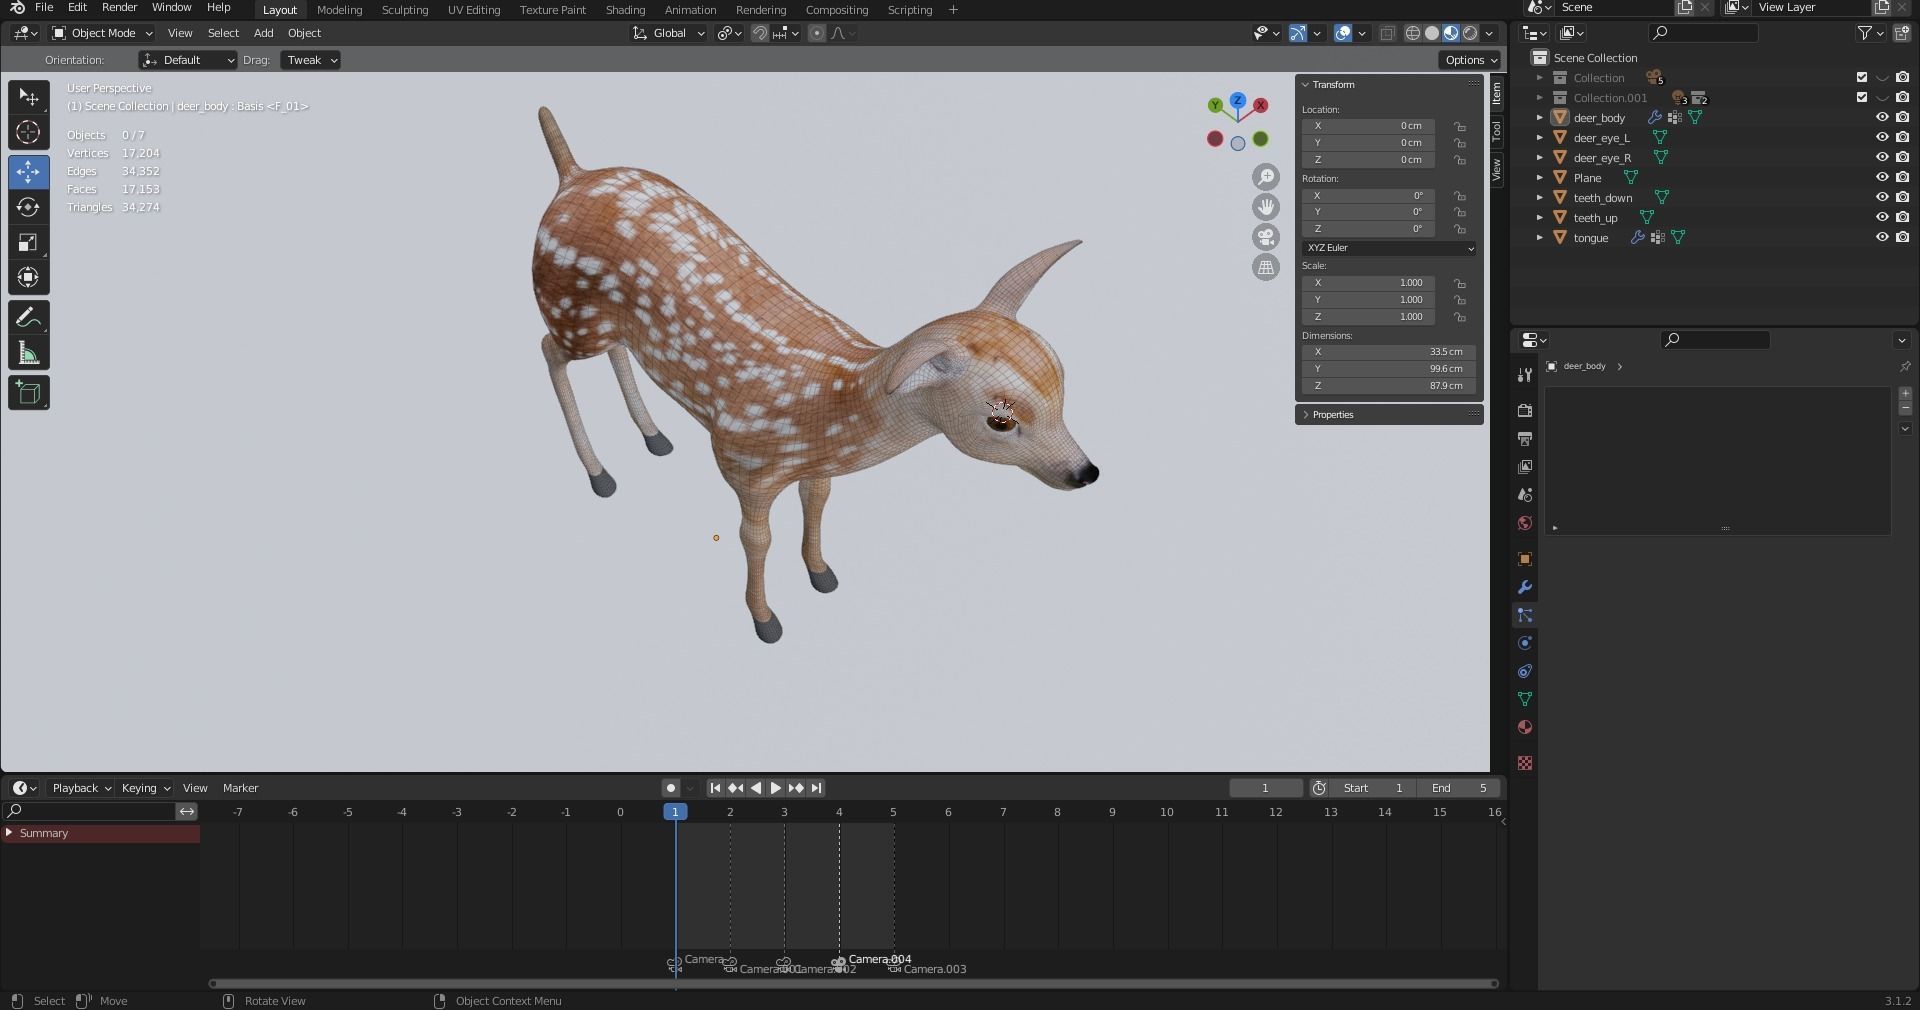Select the Select Box tool
The width and height of the screenshot is (1920, 1010).
(28, 97)
